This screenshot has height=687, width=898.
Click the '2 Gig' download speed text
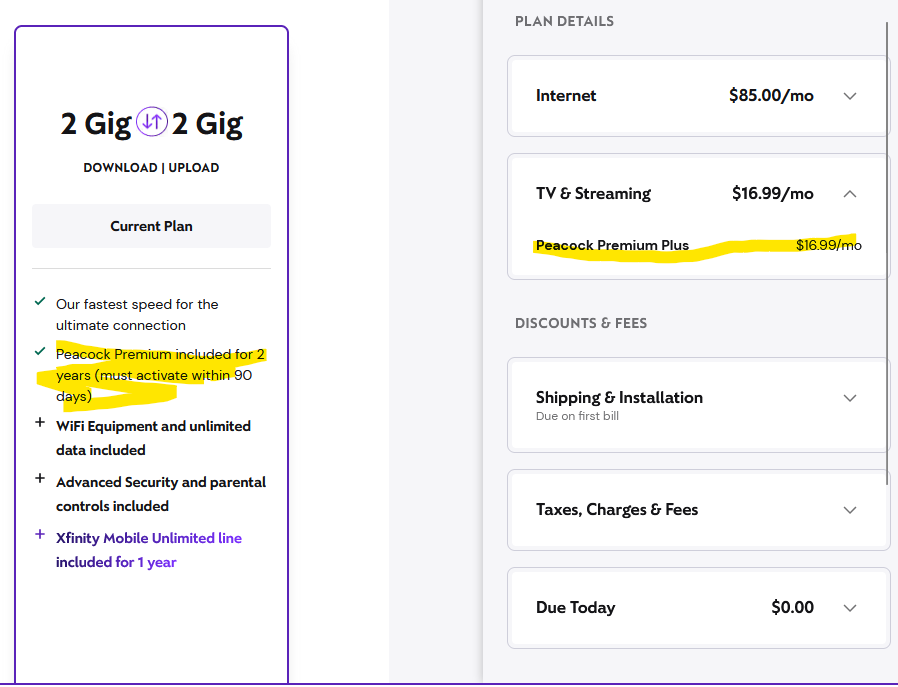tap(96, 124)
